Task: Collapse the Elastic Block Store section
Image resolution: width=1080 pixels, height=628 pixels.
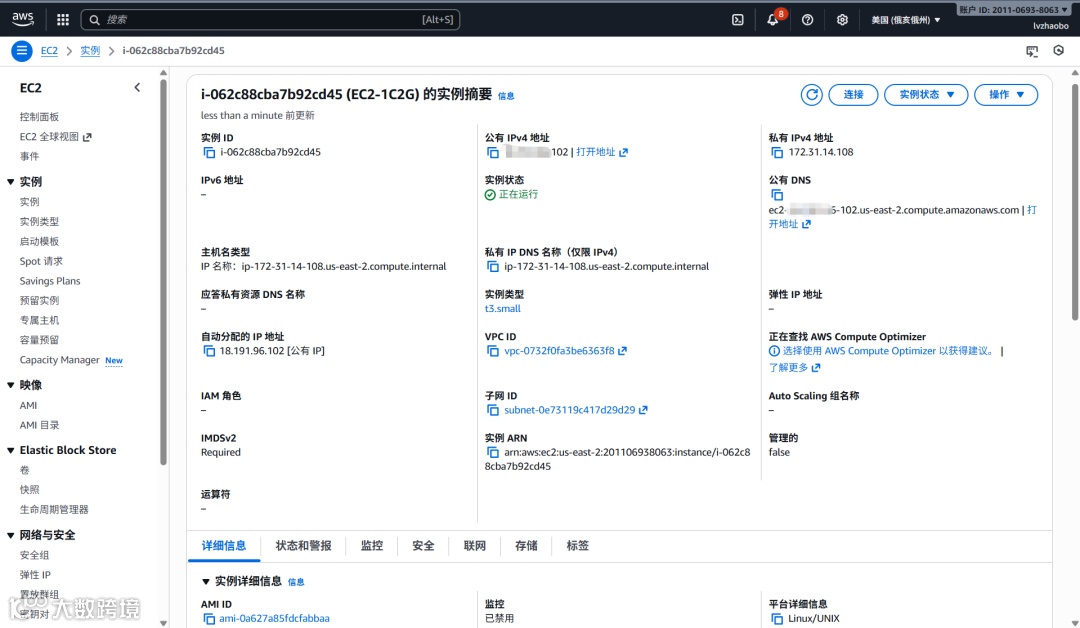Action: (x=11, y=450)
